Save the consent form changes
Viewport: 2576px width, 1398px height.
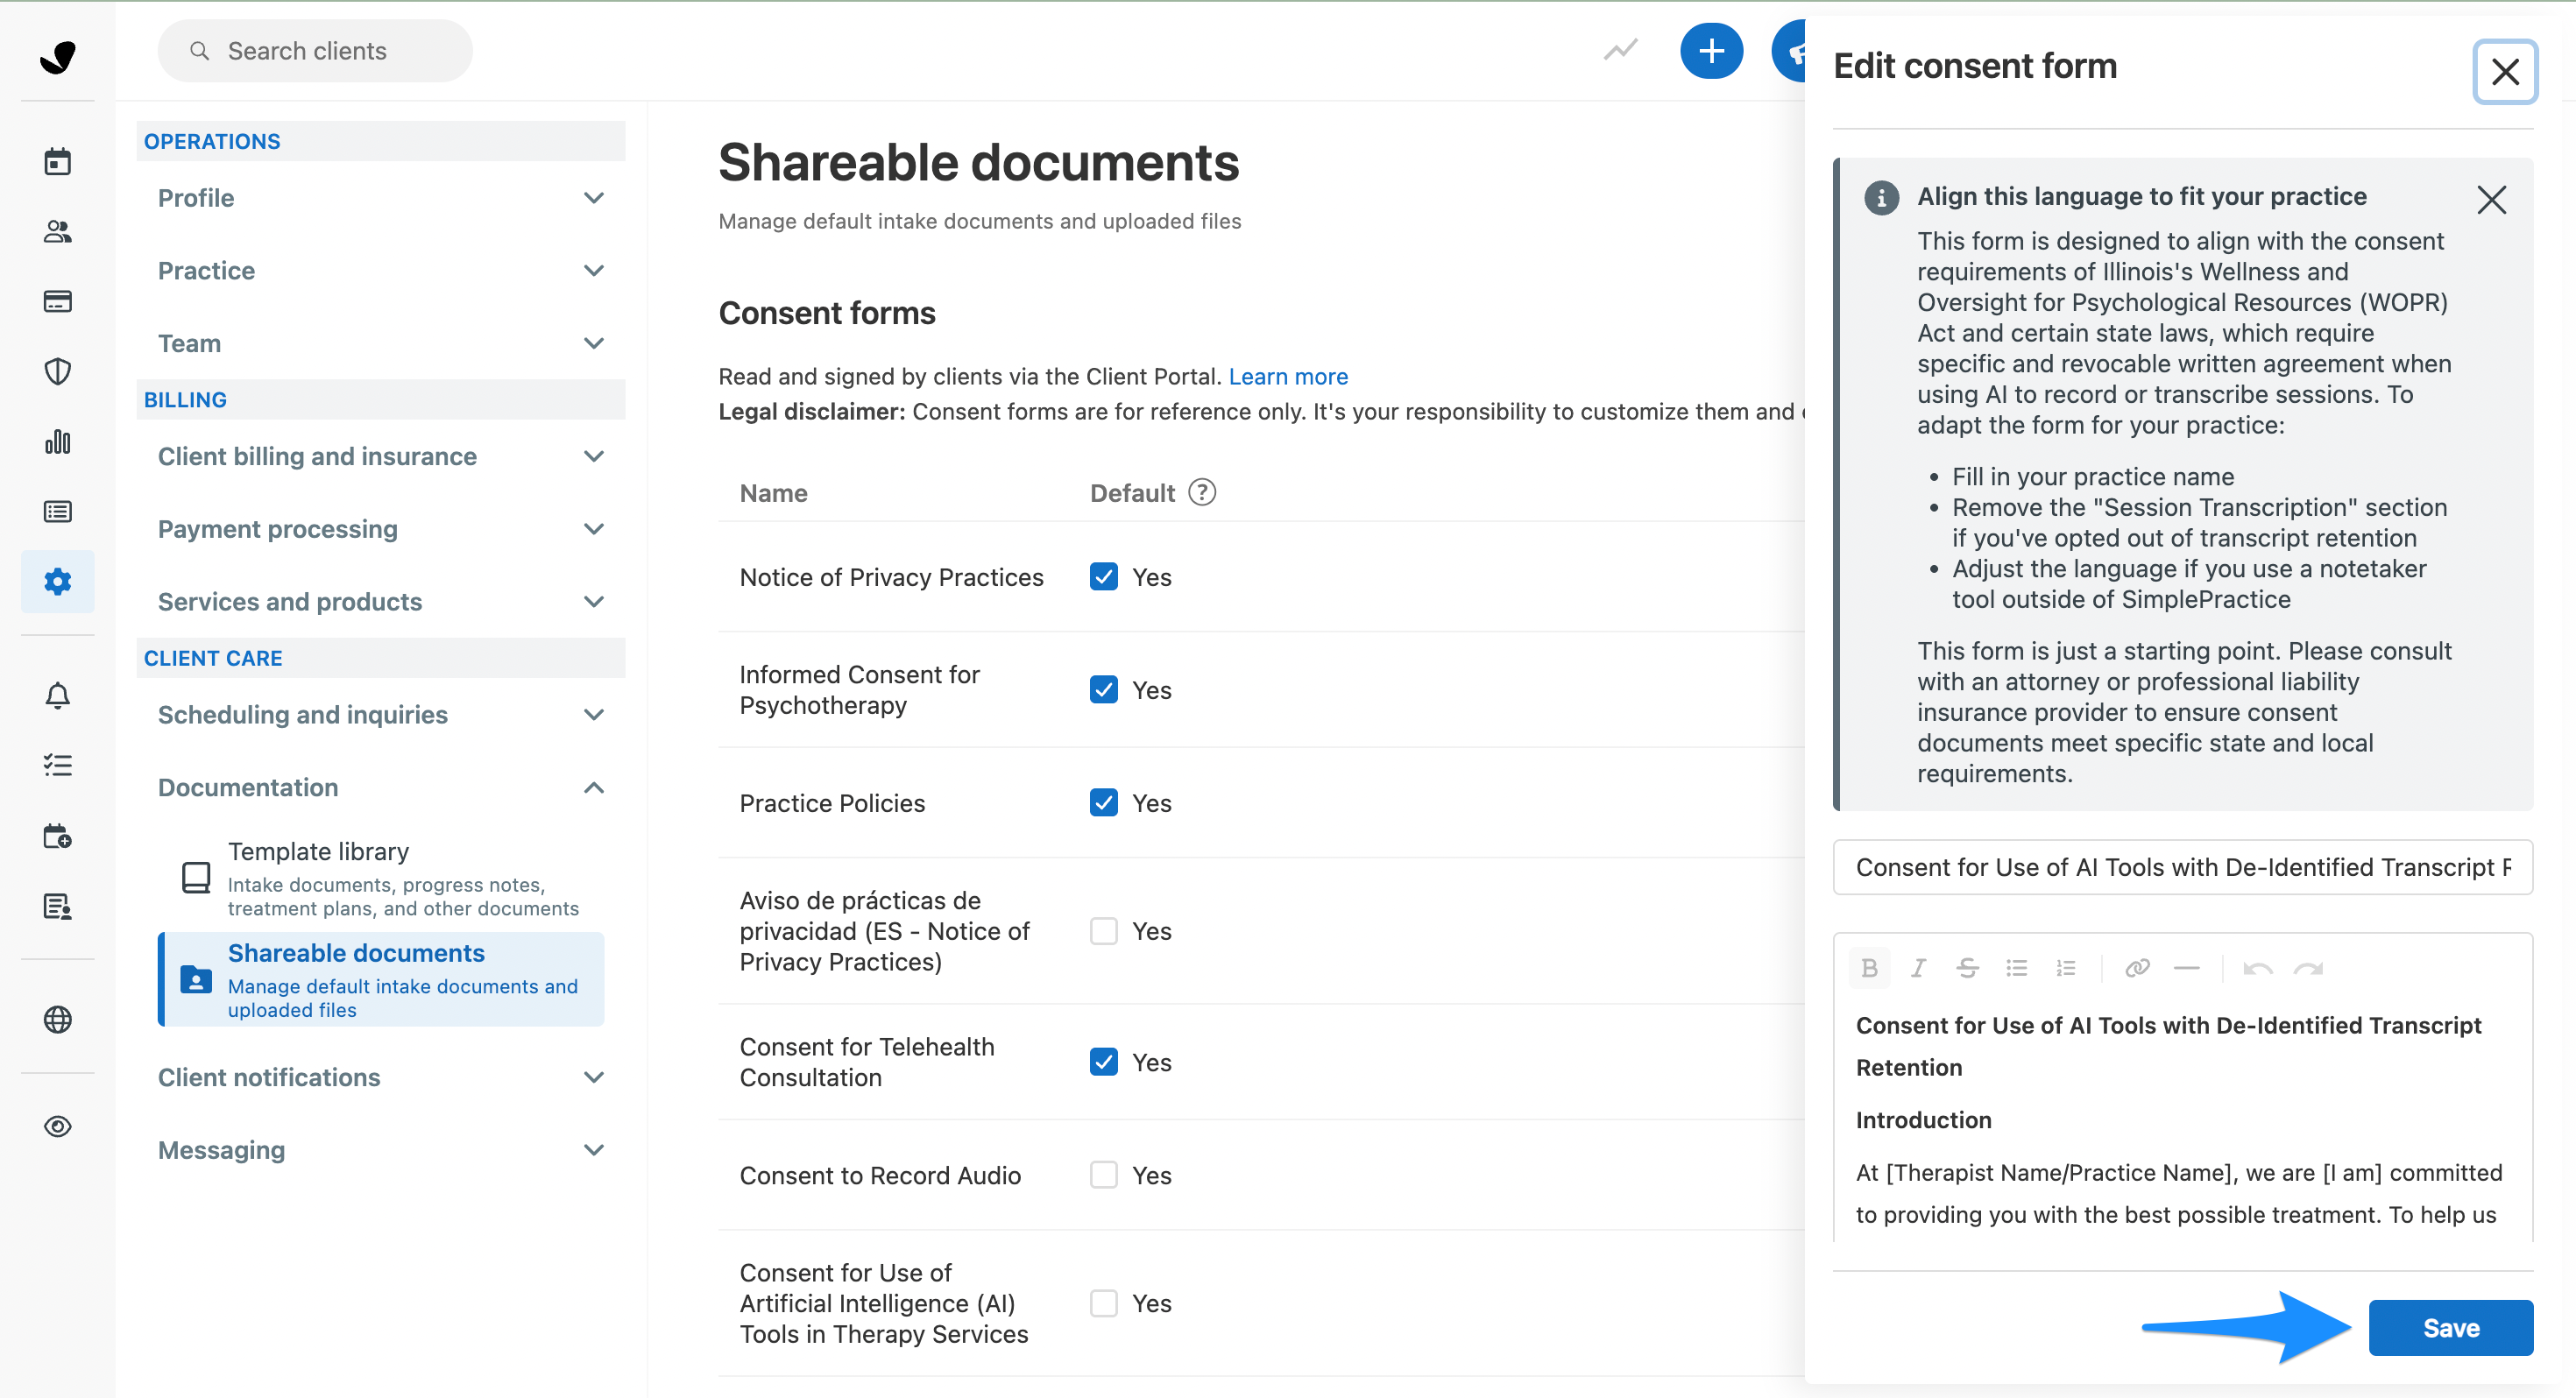2450,1327
